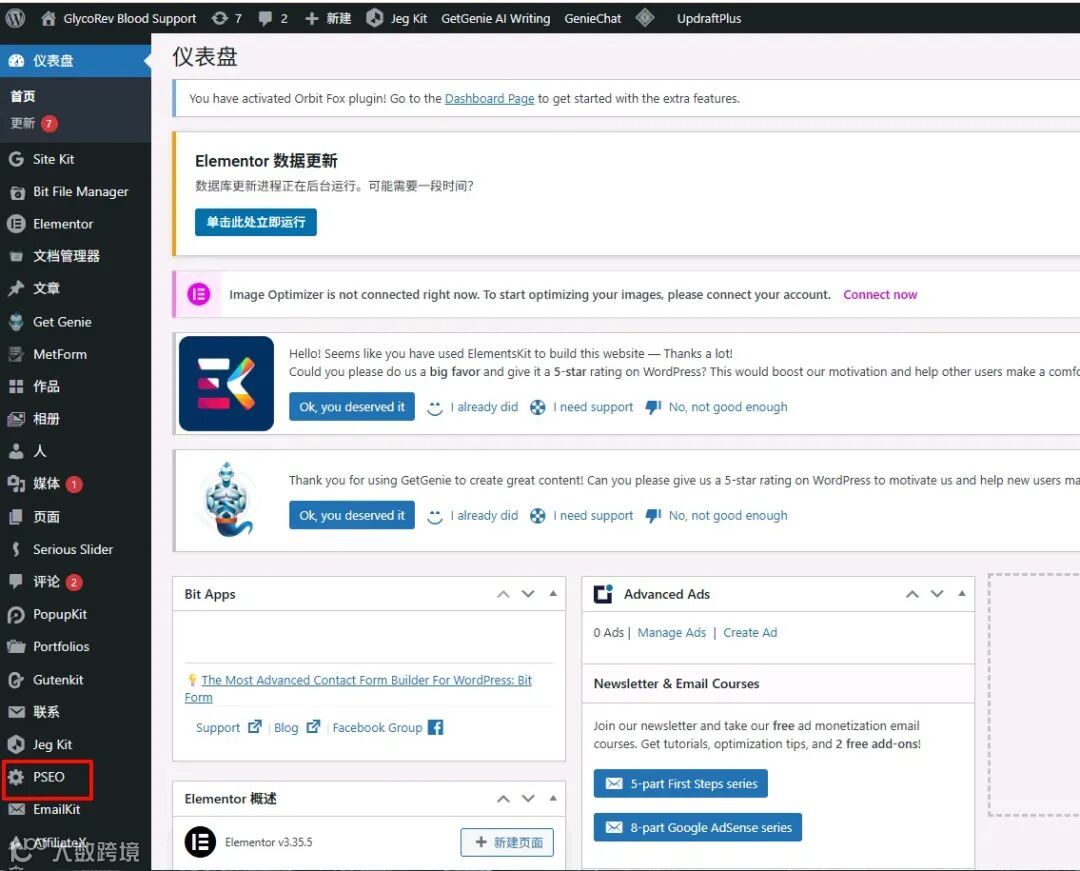Click the MetForm sidebar icon
The image size is (1080, 871).
click(x=17, y=354)
